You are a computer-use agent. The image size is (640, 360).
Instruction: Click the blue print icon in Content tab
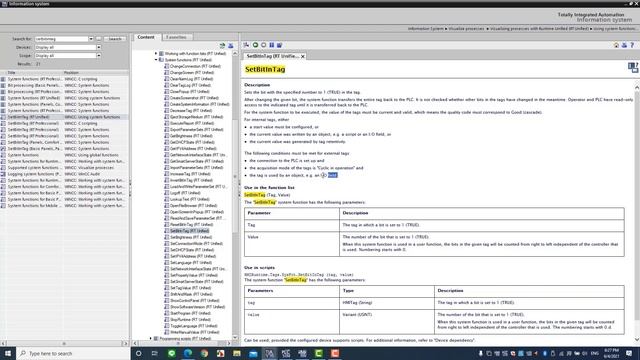tap(231, 46)
